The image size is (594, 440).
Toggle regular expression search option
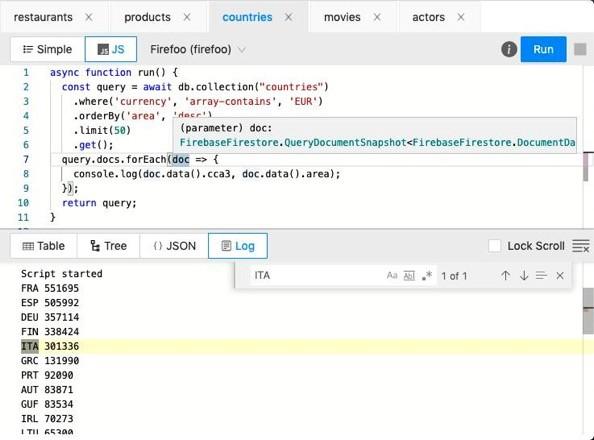click(427, 276)
